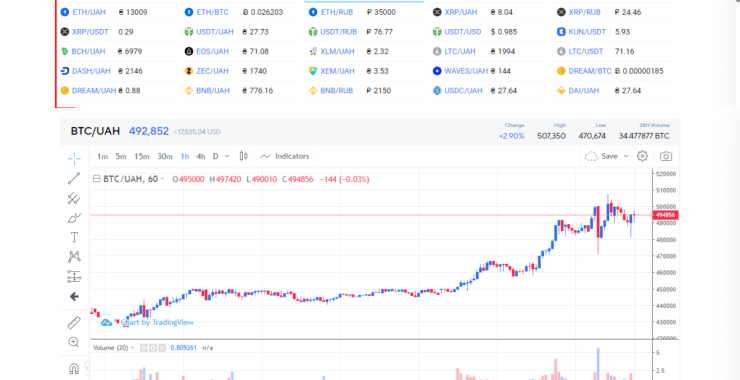This screenshot has height=380, width=740.
Task: Click the BCH/UAH coin icon
Action: [x=64, y=51]
